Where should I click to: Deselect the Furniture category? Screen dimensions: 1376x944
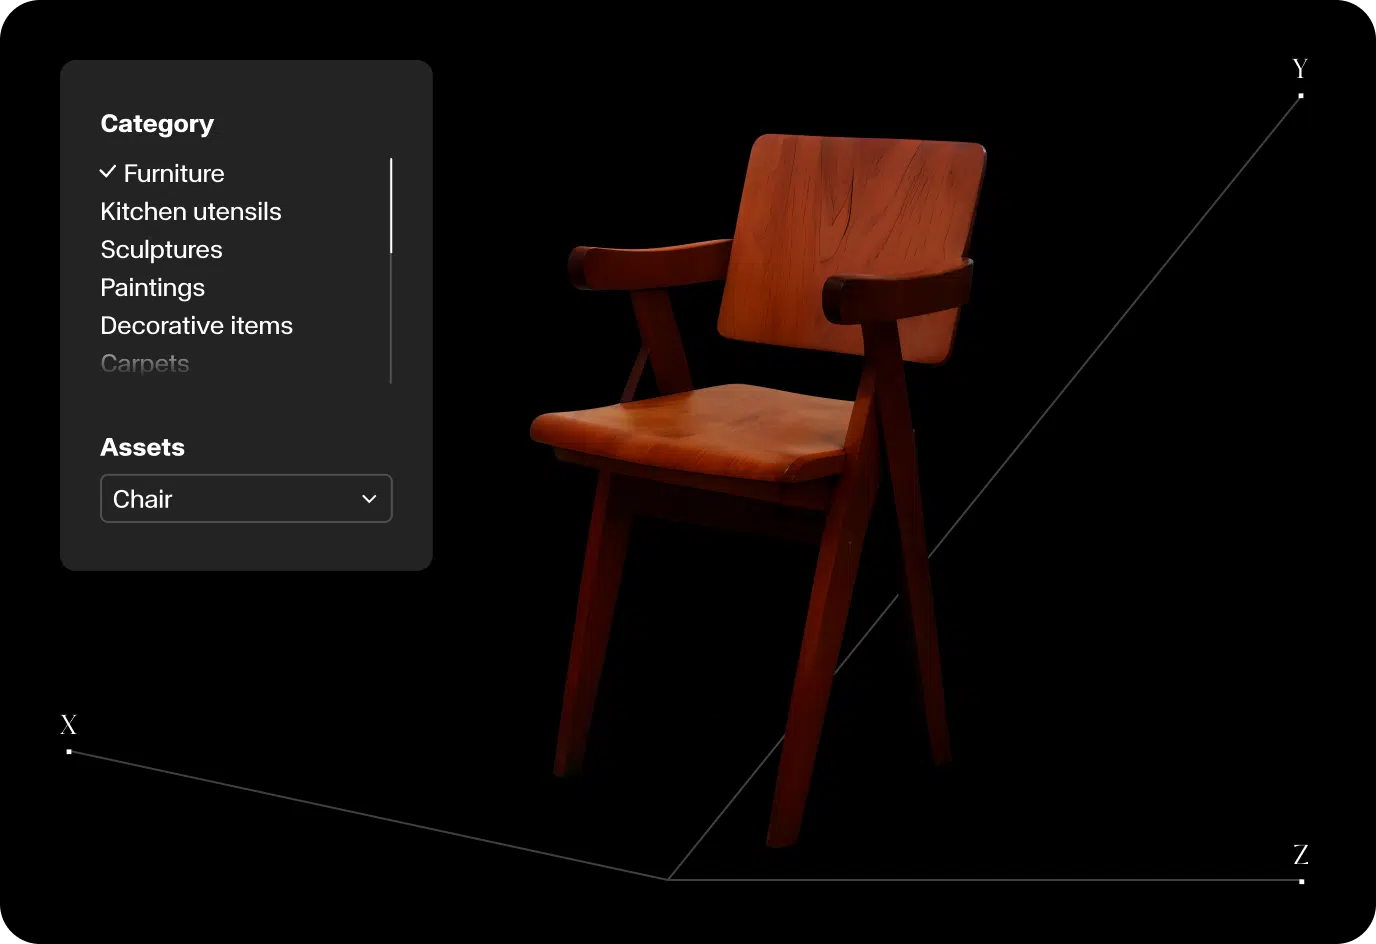point(174,173)
